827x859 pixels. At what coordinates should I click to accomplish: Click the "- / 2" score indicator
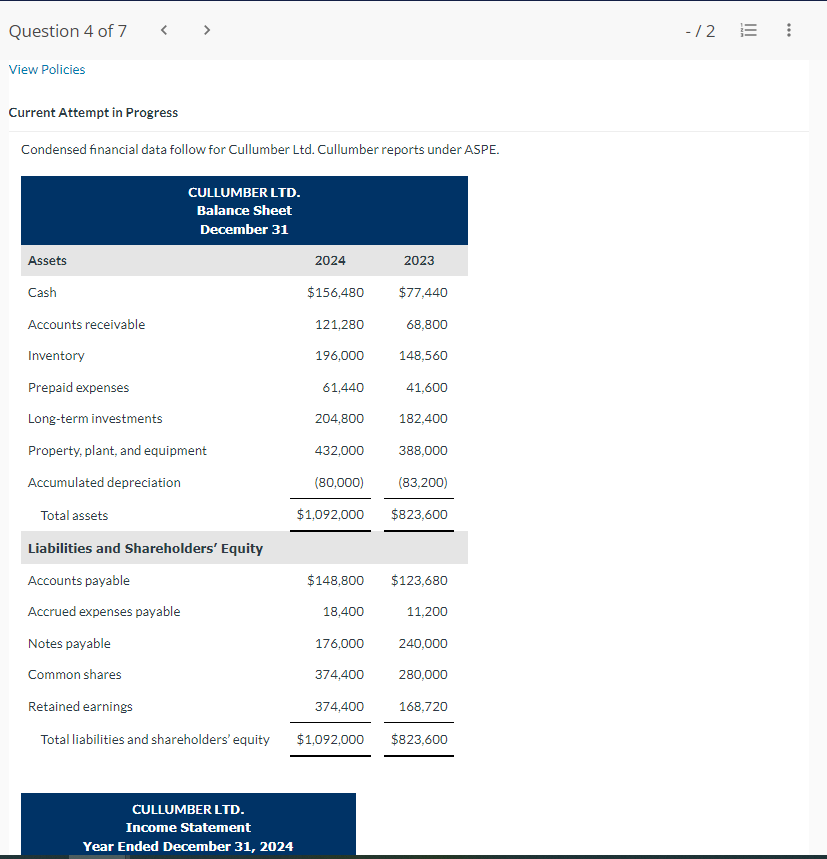coord(701,31)
